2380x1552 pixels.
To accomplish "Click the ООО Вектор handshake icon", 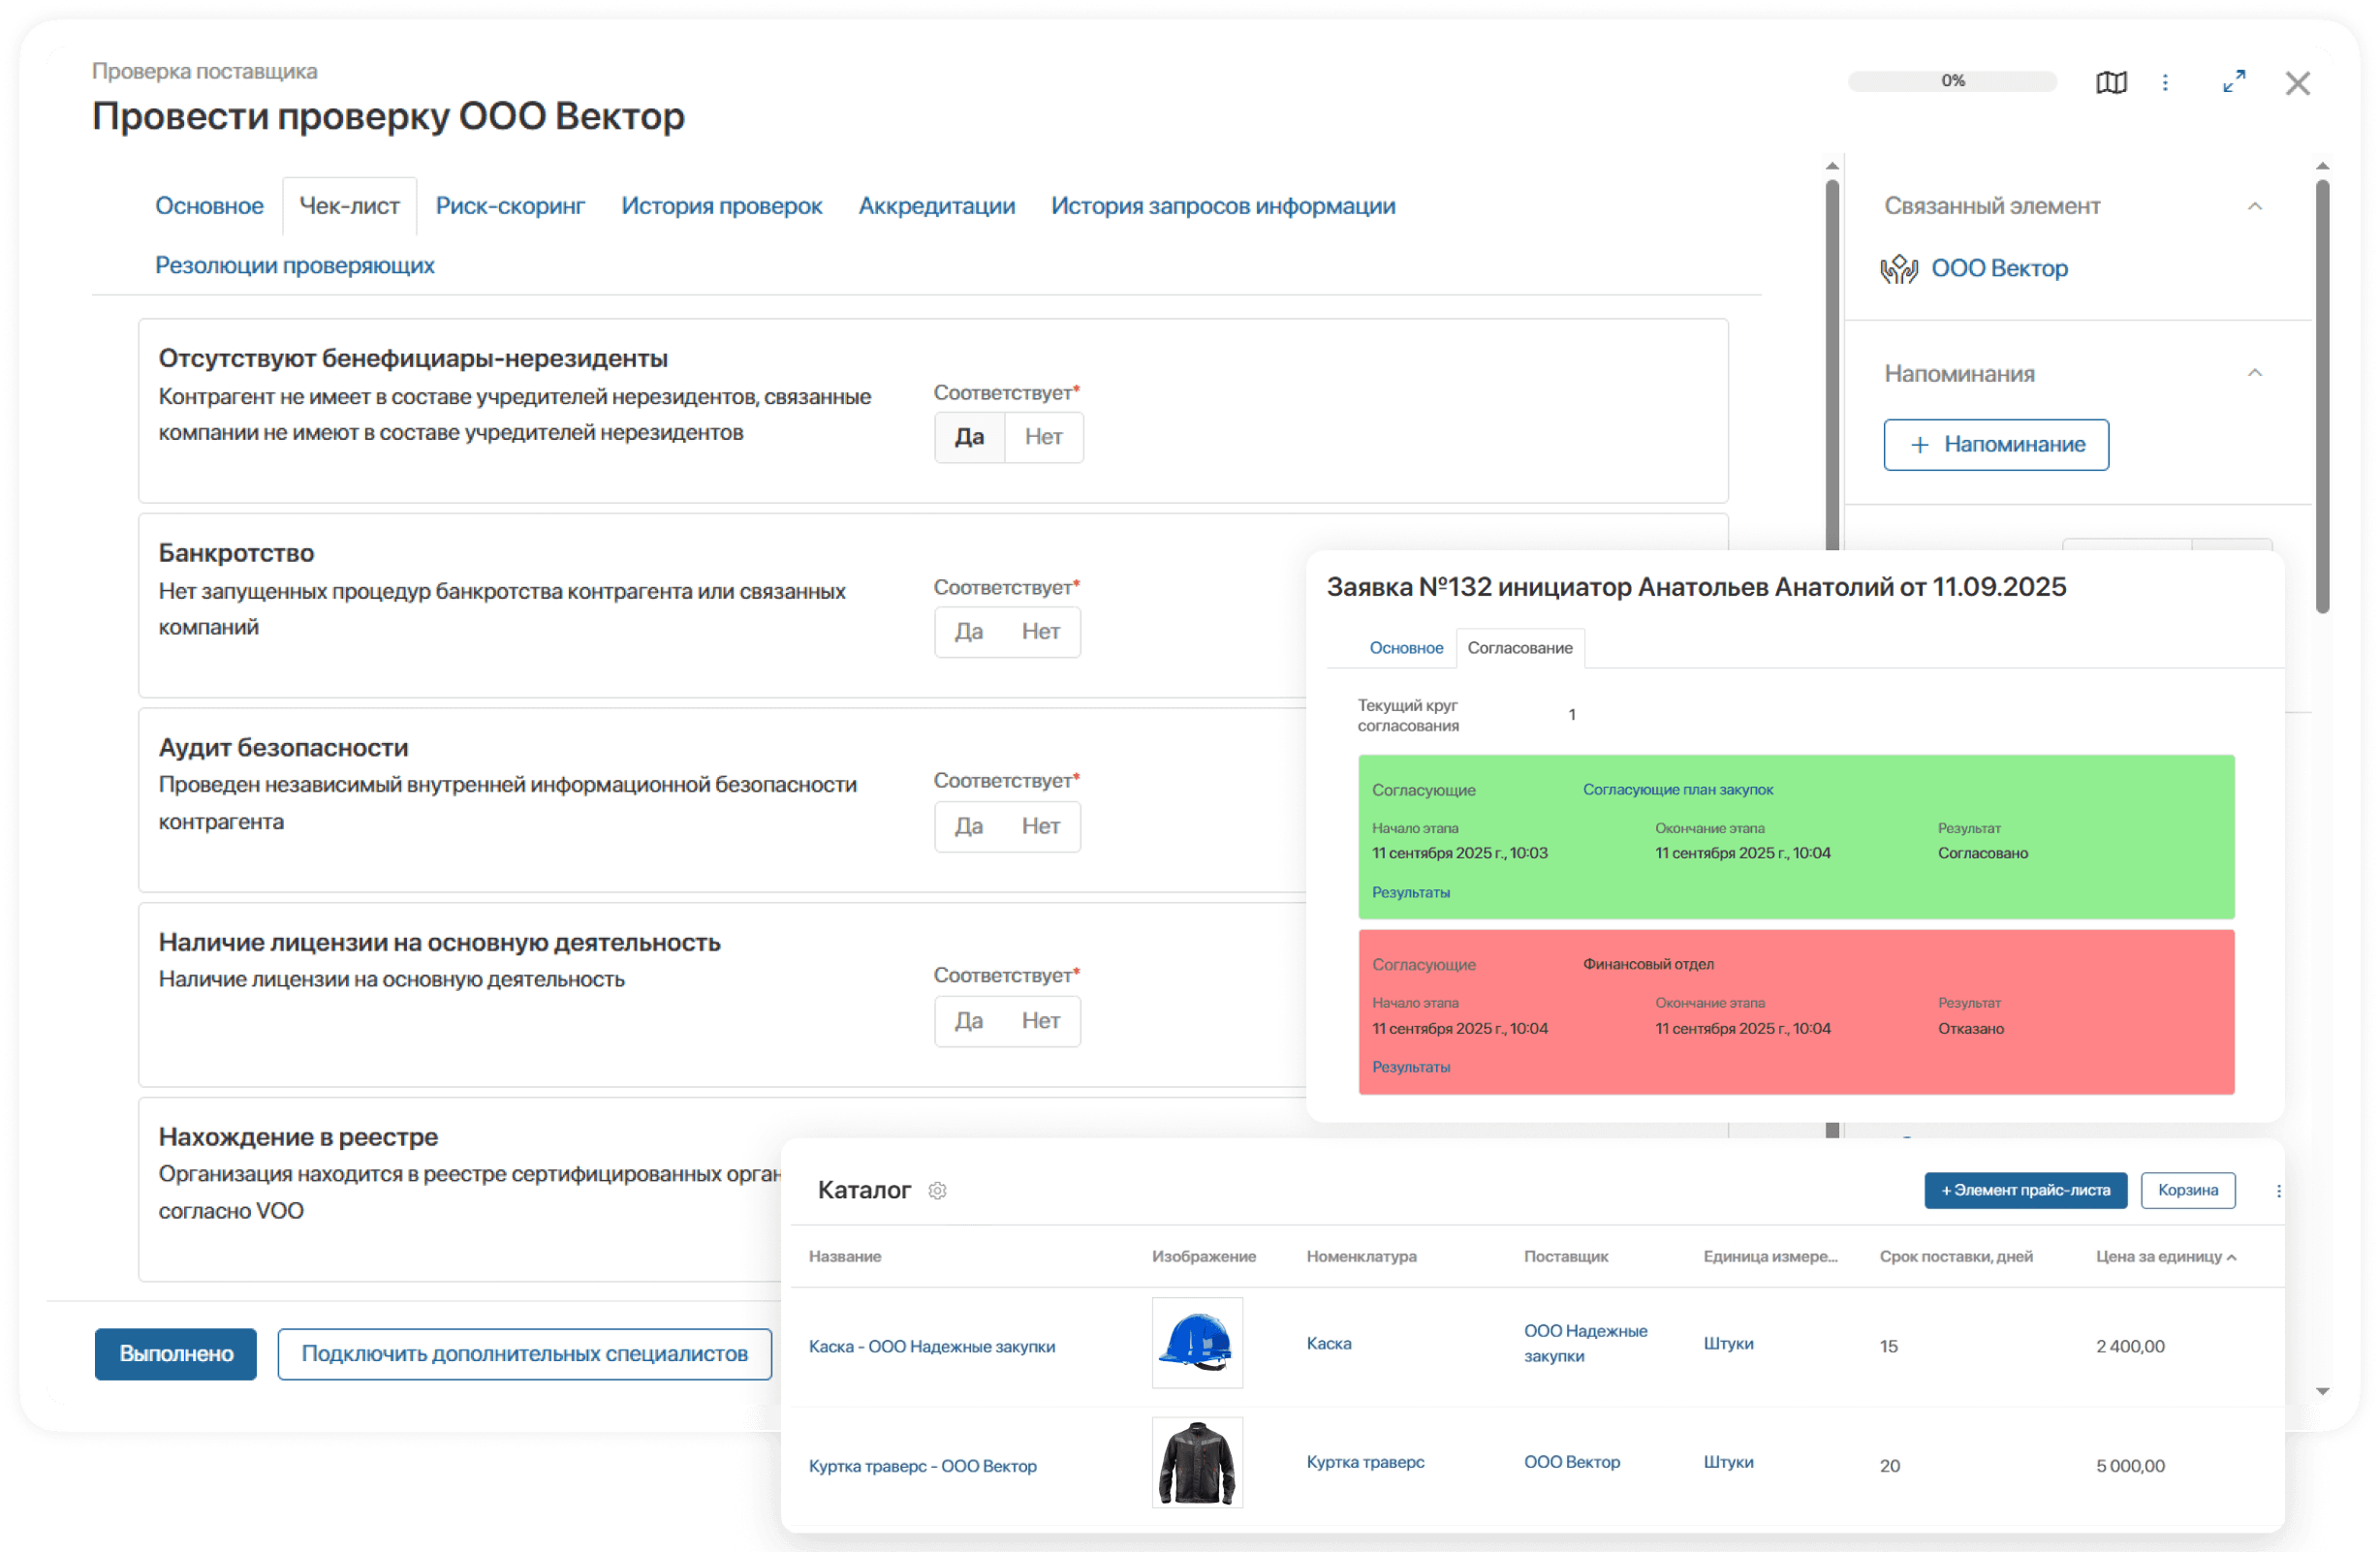I will [1898, 269].
